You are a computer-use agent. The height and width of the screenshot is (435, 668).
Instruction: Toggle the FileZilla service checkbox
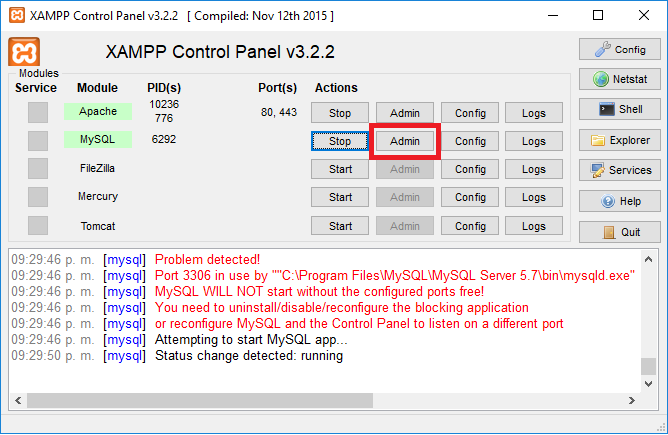(x=38, y=169)
